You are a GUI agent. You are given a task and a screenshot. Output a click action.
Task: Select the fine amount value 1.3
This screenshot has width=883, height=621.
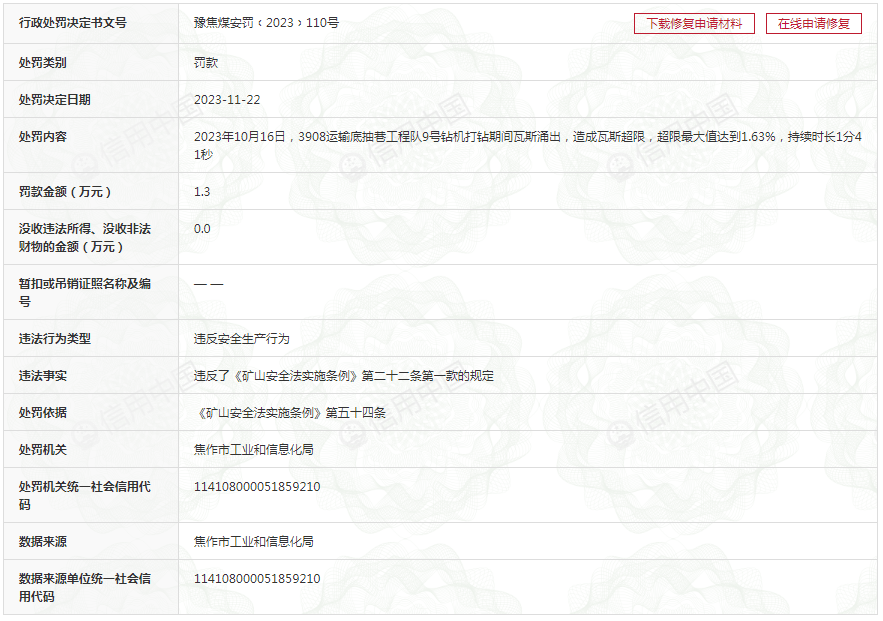pos(202,191)
